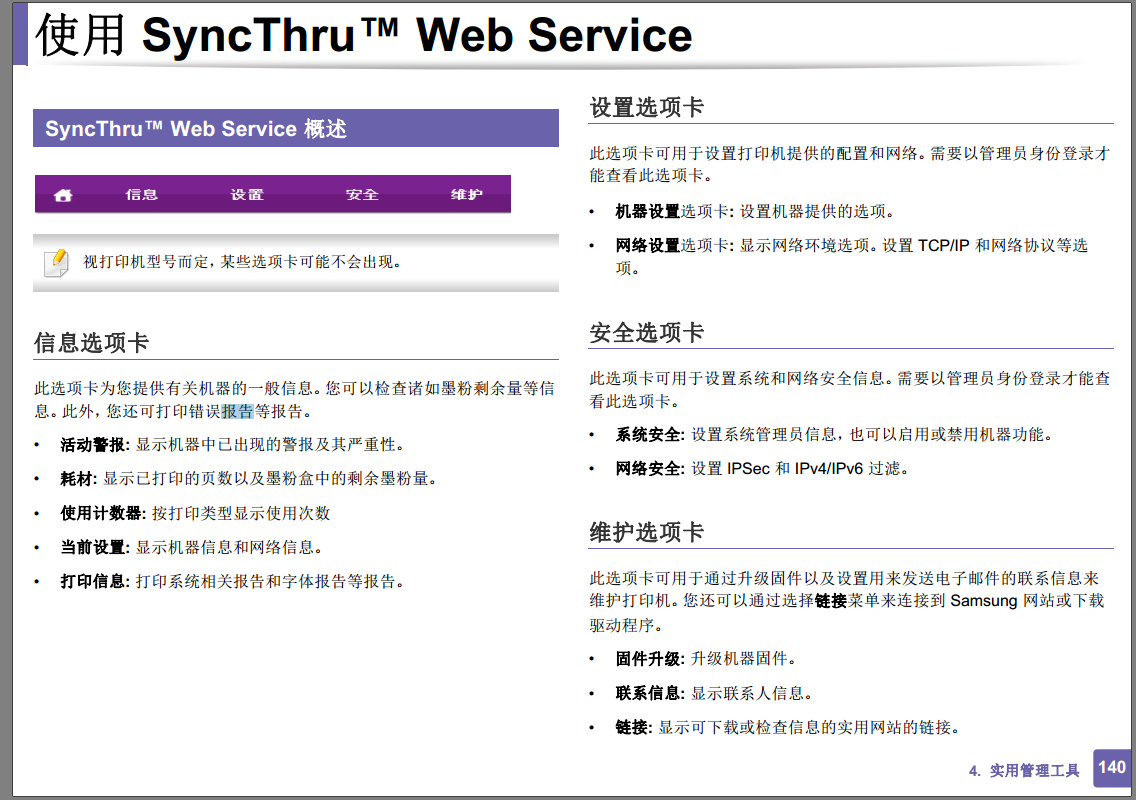Click the heading "维护选项卡"
This screenshot has width=1136, height=800.
click(x=646, y=532)
